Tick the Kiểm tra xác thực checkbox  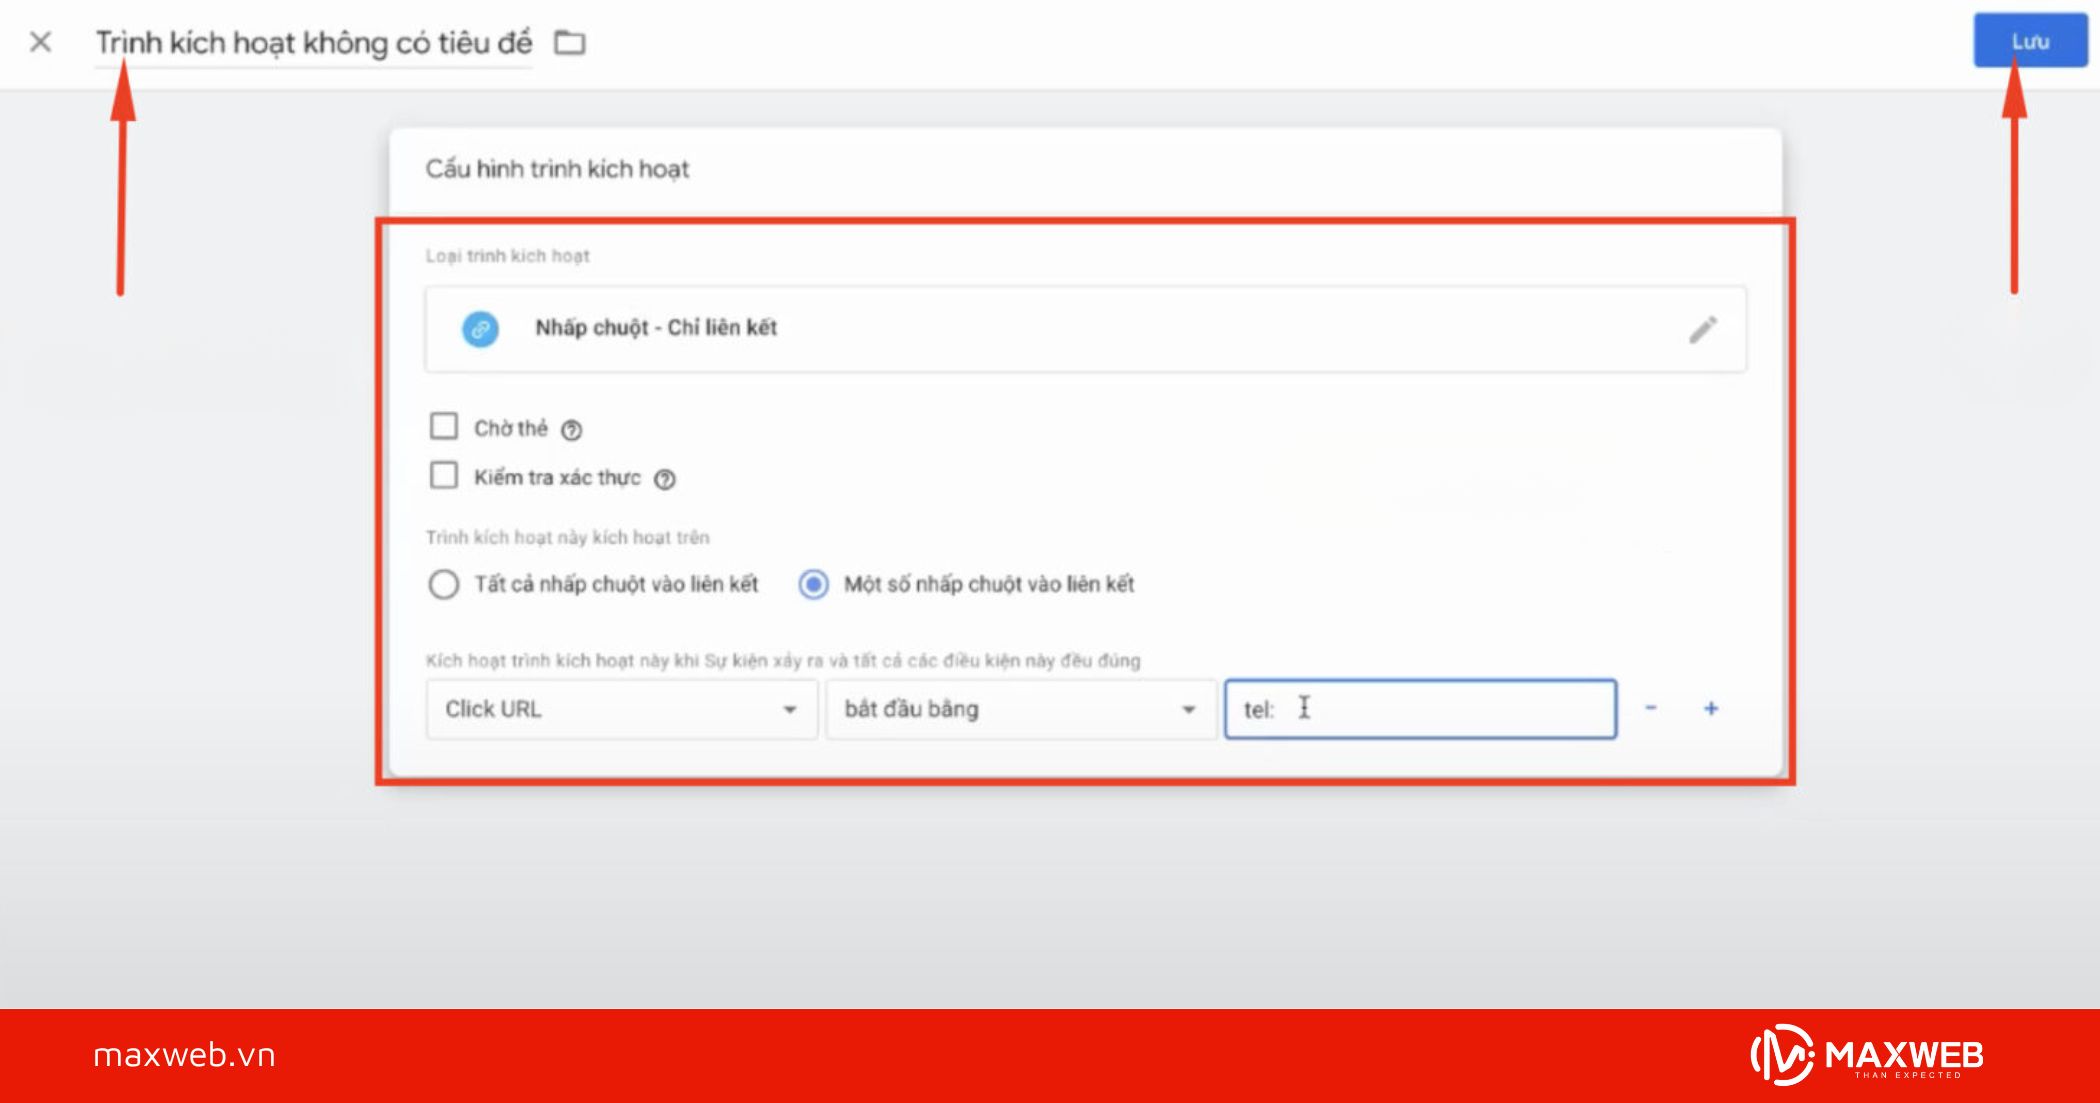pos(444,475)
